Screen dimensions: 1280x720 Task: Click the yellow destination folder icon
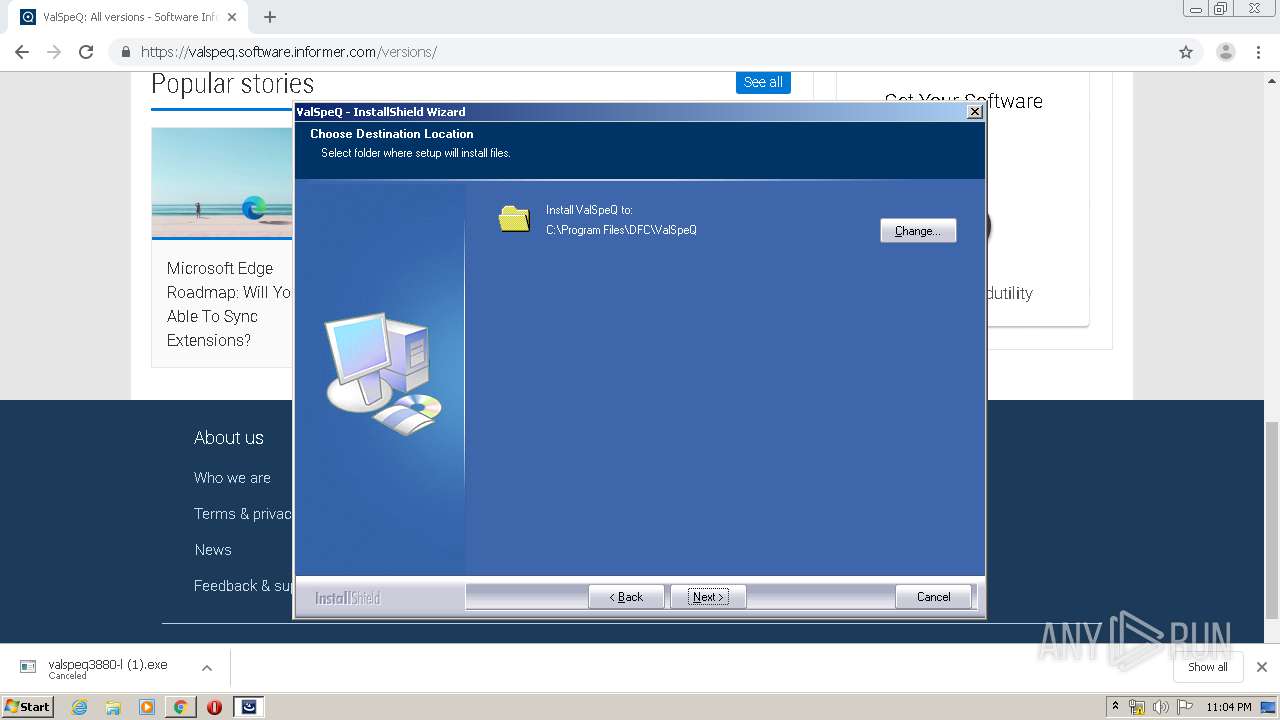point(514,218)
